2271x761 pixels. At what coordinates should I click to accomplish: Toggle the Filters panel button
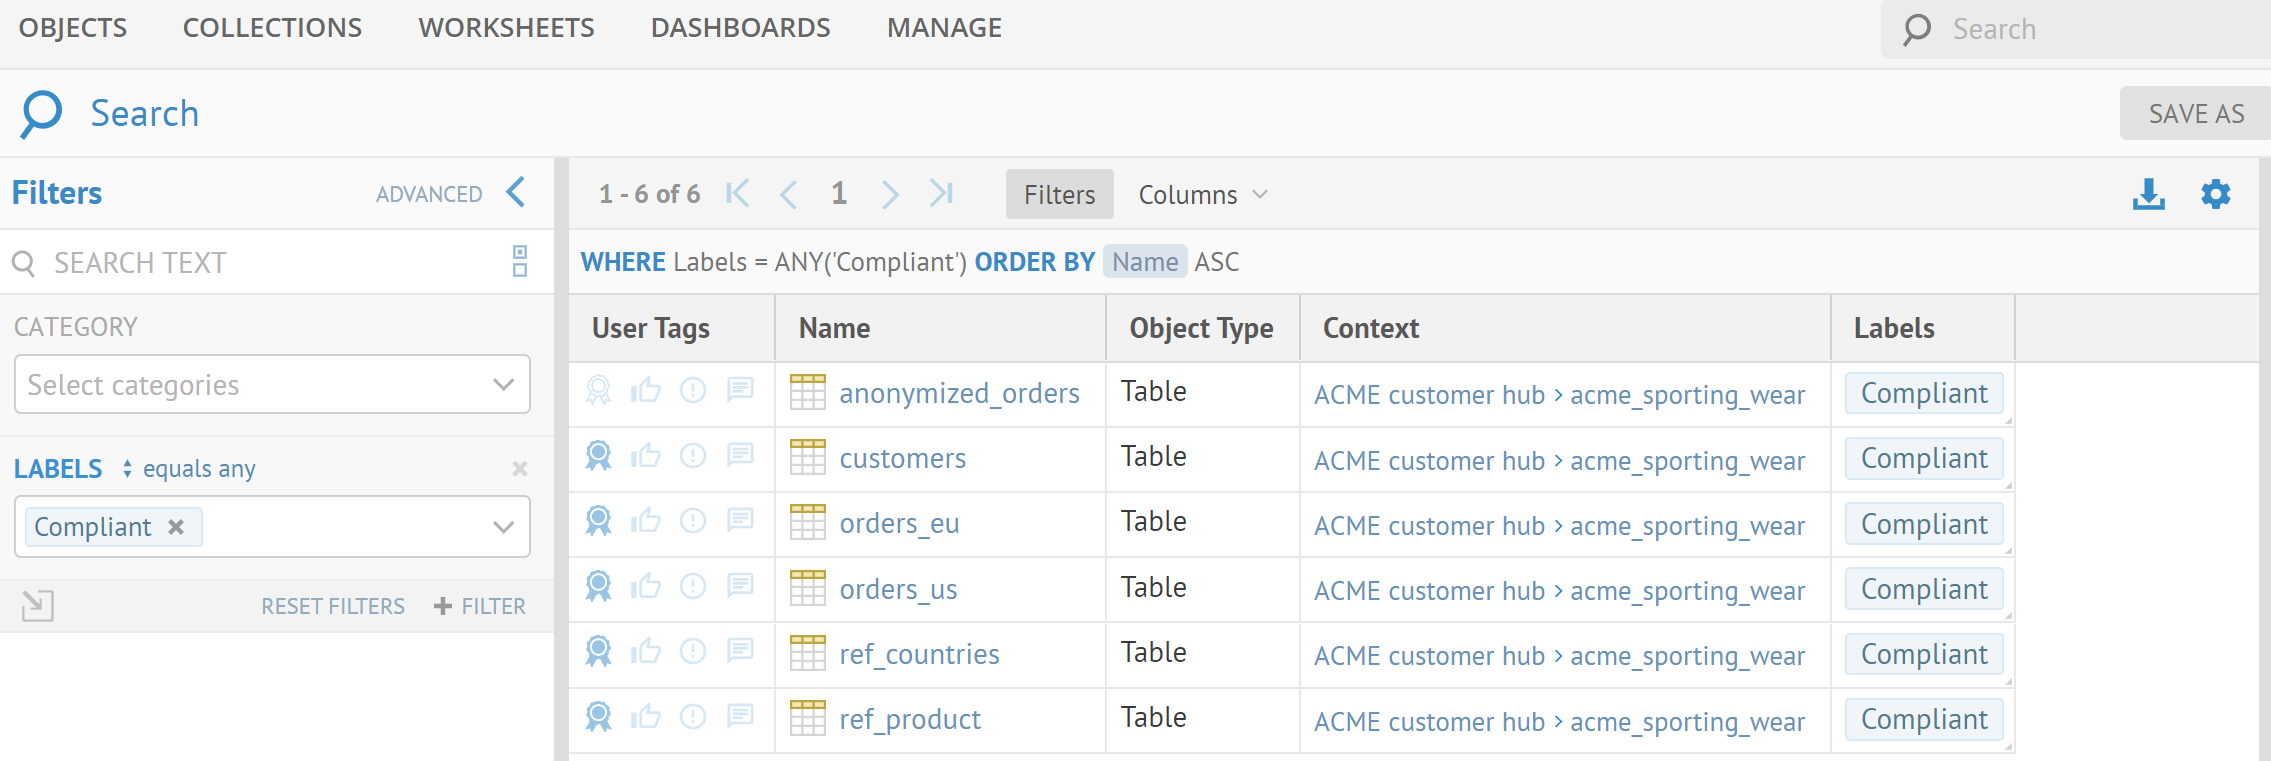tap(1059, 195)
